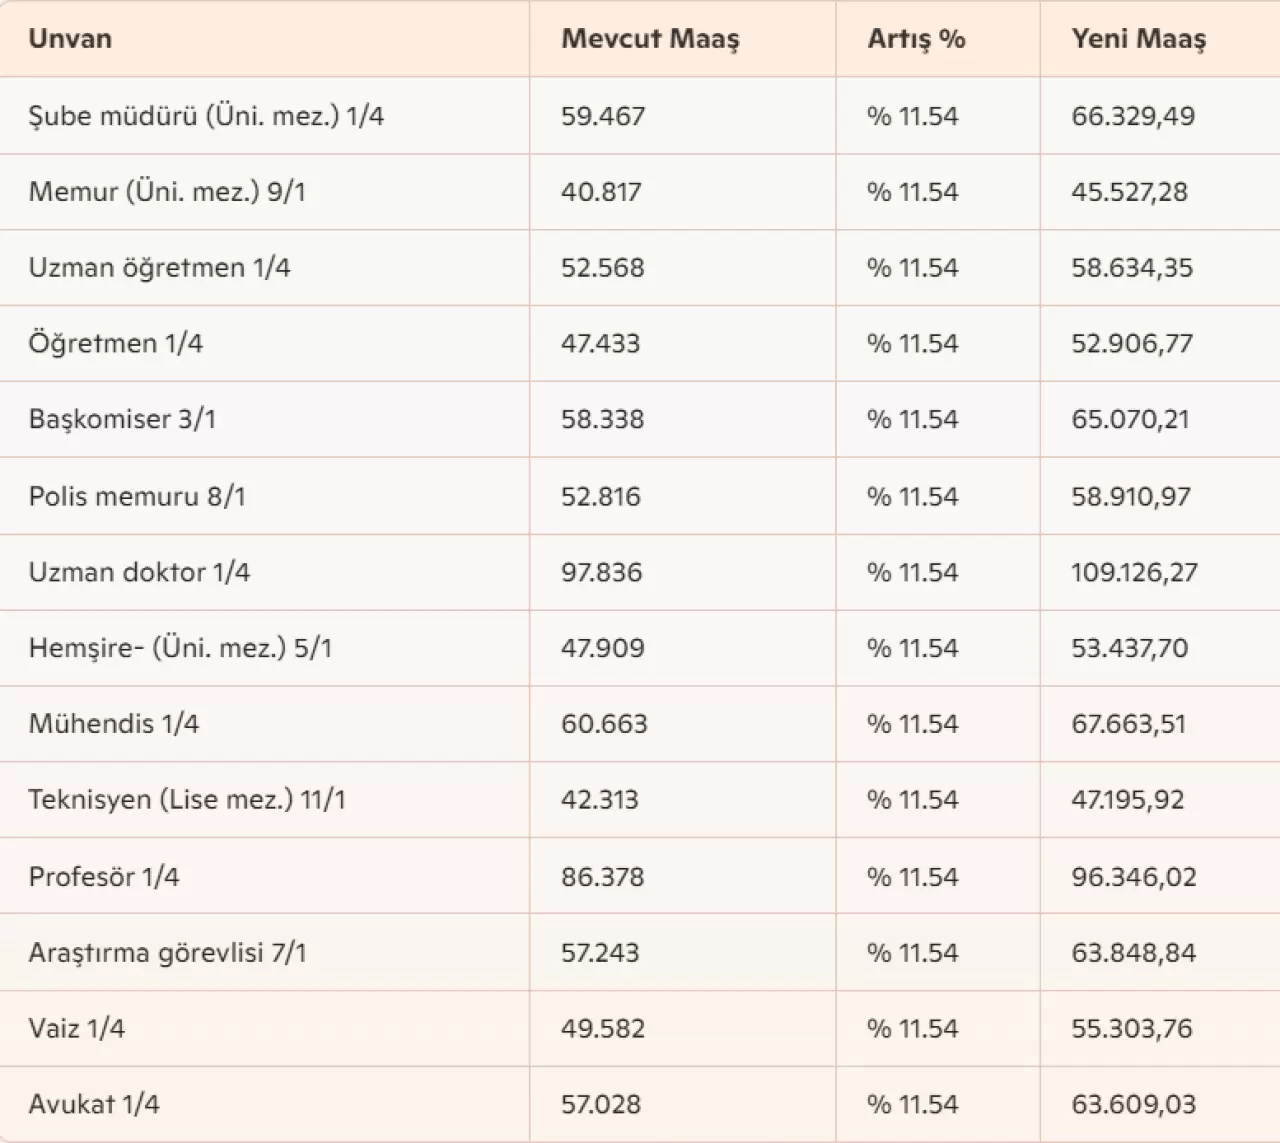Click '% 11.54' in the Mühendis row
1280x1143 pixels.
point(913,724)
